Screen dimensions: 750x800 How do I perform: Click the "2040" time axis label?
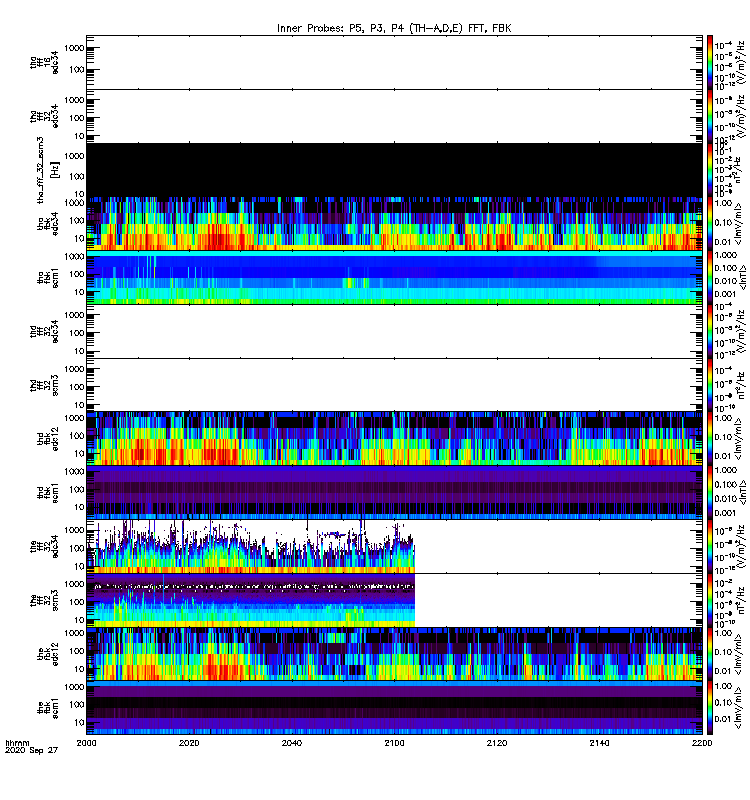tap(291, 742)
